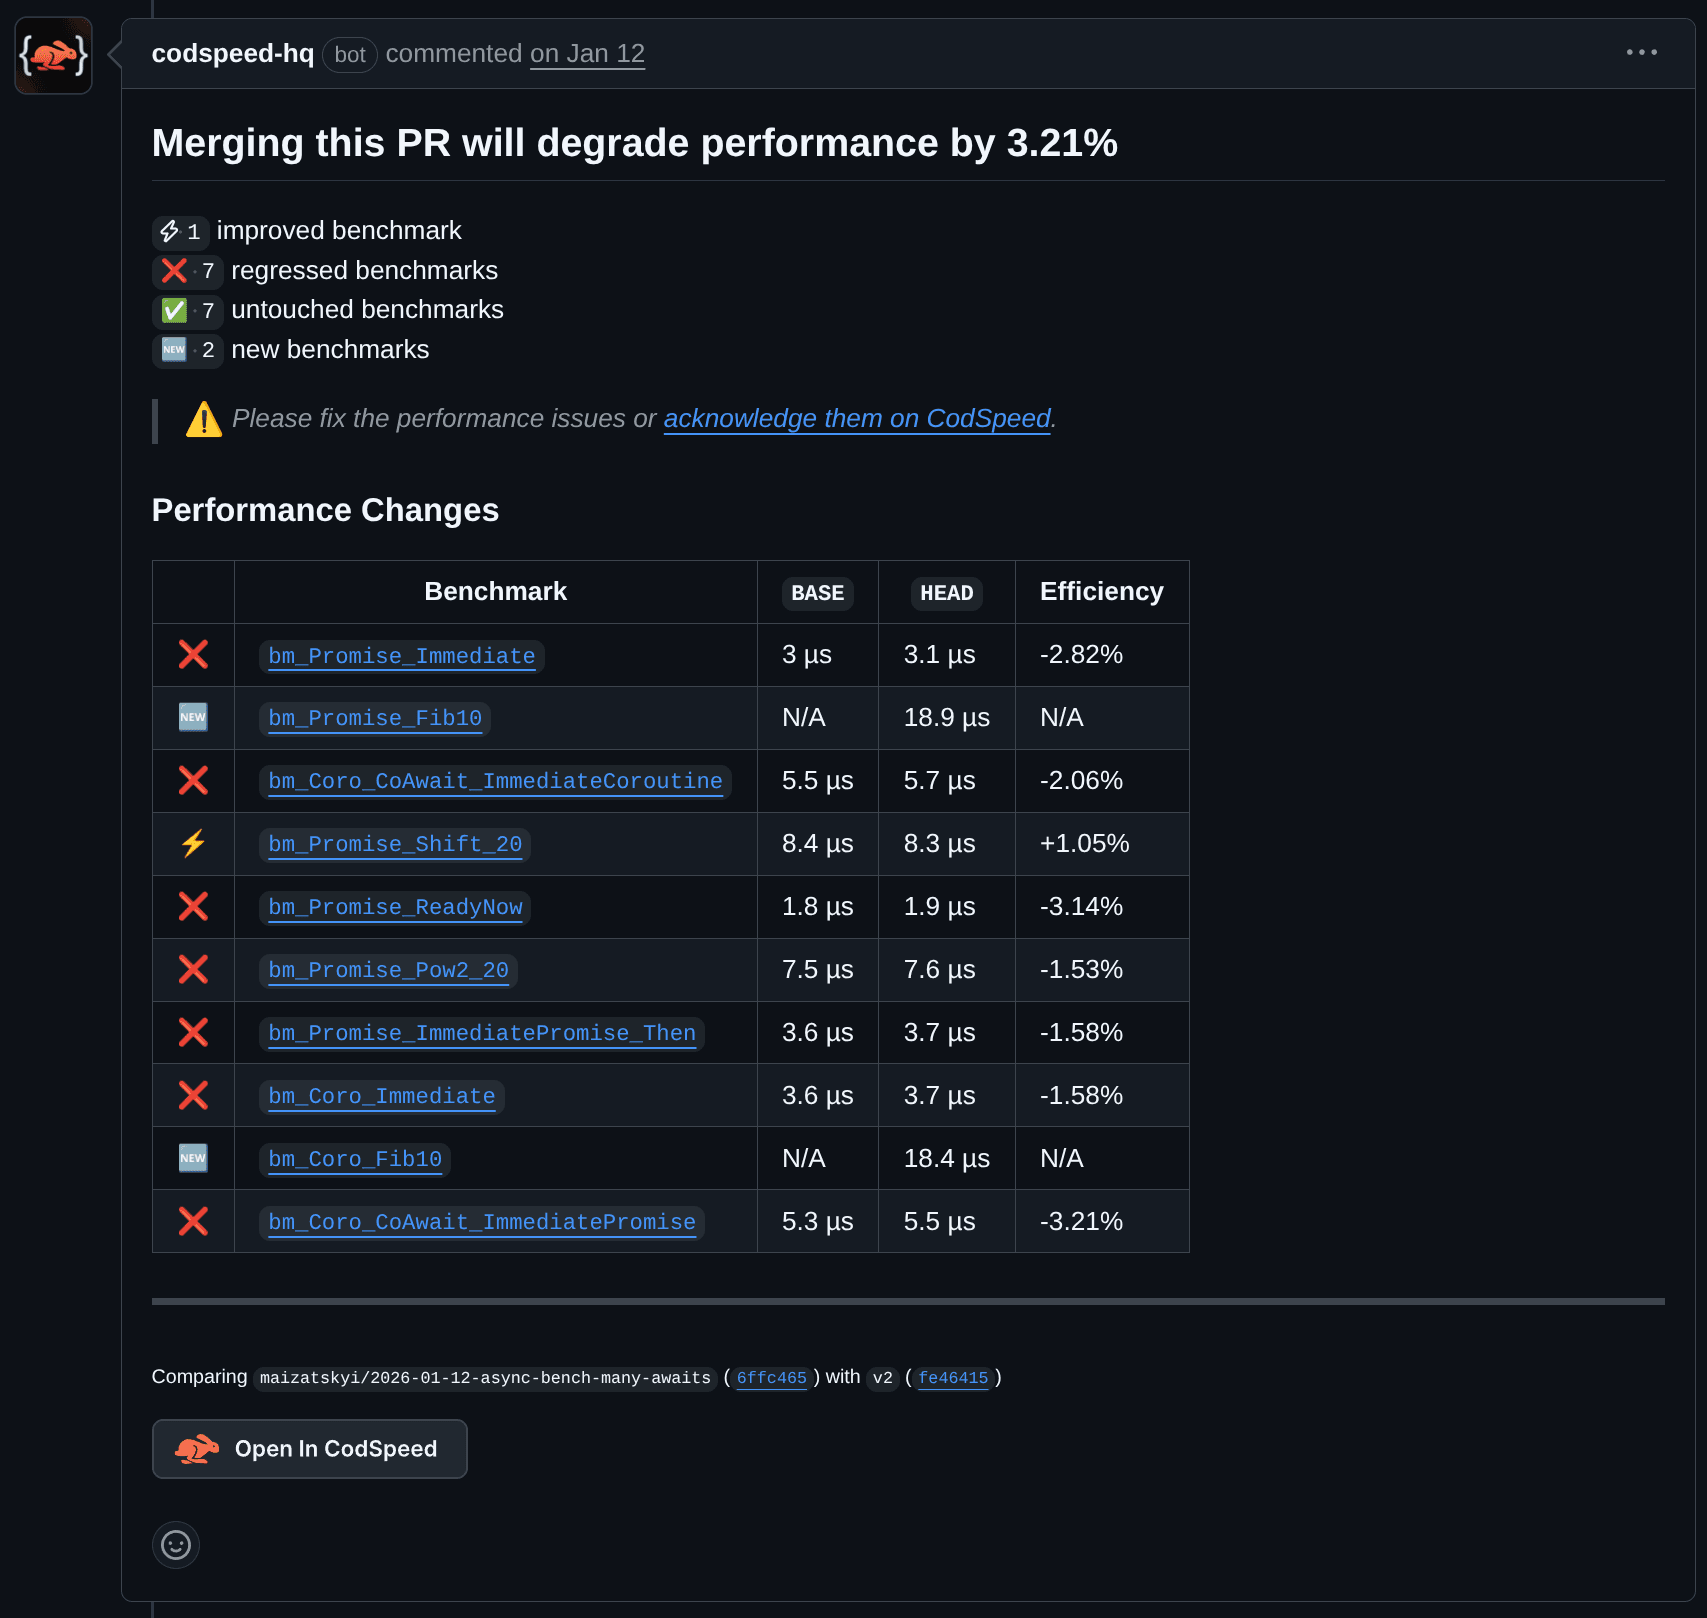Open the bm_Promise_ImmediatePromise_Then benchmark
1707x1618 pixels.
[482, 1033]
